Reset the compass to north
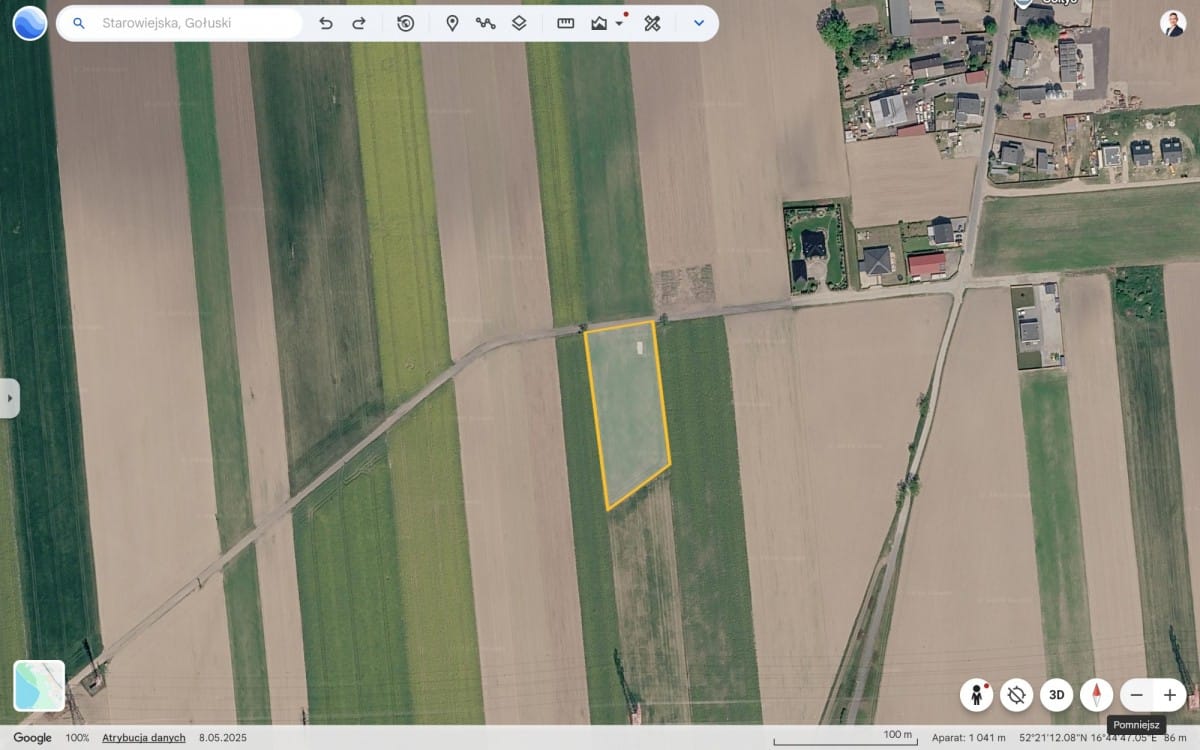 (x=1097, y=695)
